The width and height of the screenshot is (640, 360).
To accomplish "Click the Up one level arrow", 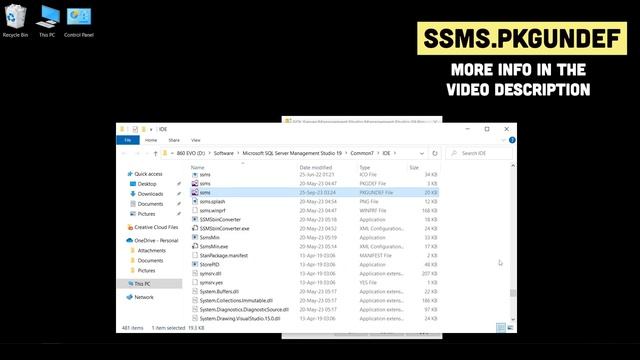I will [155, 153].
